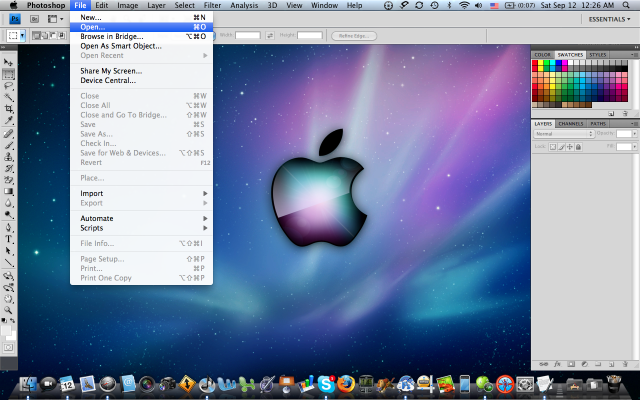Viewport: 640px width, 400px height.
Task: Click the Width input field
Action: tap(248, 36)
